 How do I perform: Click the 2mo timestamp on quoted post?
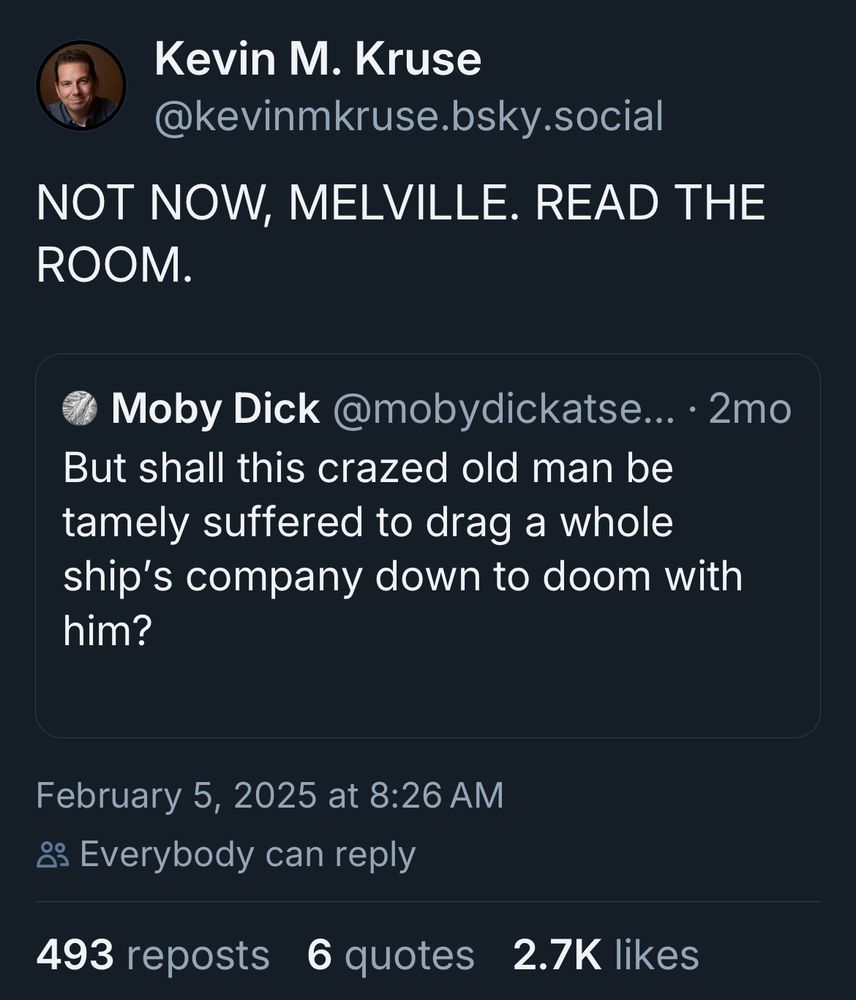[751, 408]
